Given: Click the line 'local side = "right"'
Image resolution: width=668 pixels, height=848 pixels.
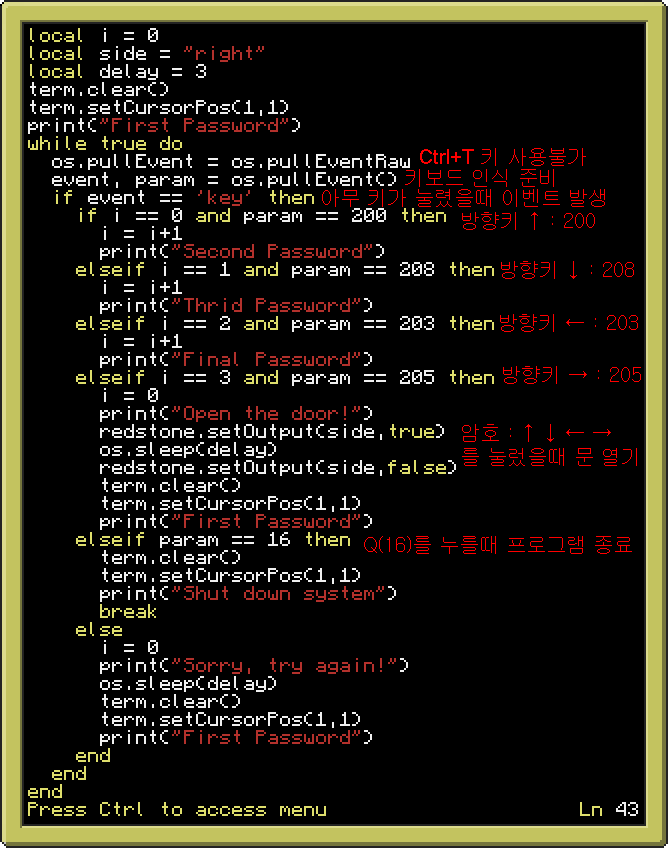Looking at the screenshot, I should point(146,54).
